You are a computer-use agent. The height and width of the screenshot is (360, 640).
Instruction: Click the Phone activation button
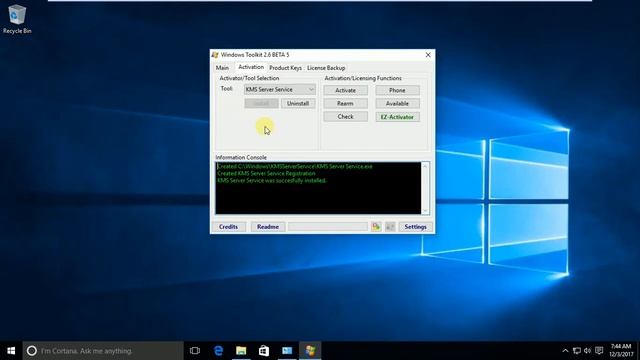pyautogui.click(x=397, y=90)
